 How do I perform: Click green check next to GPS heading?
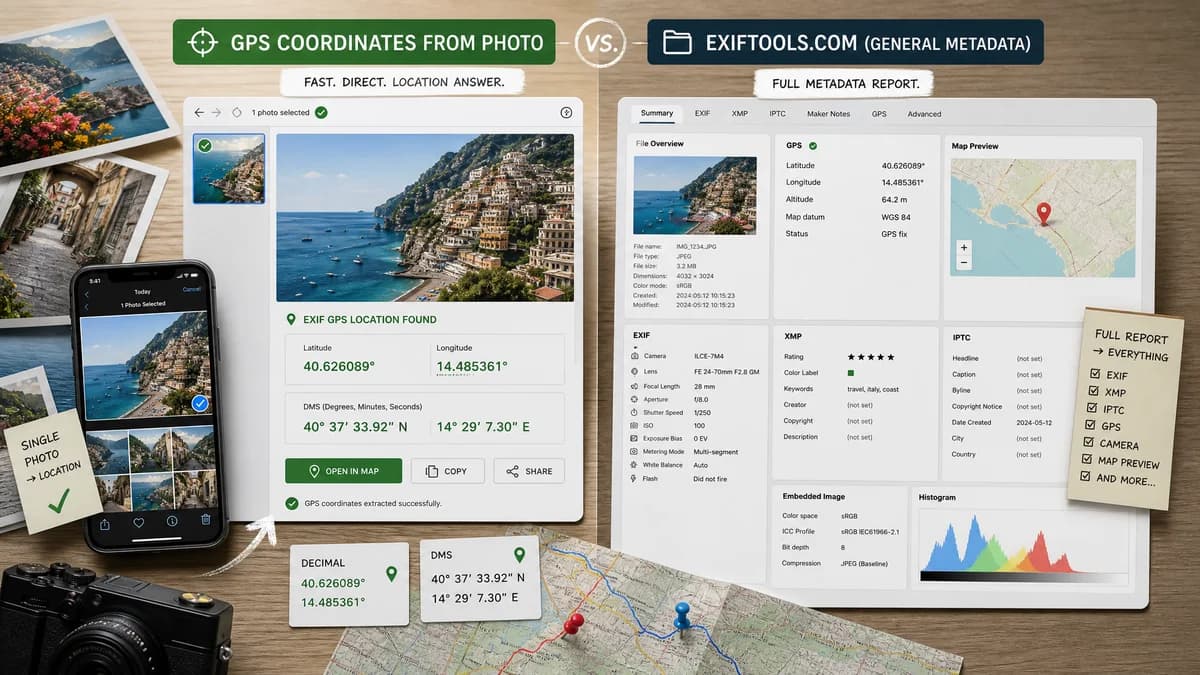coord(813,146)
